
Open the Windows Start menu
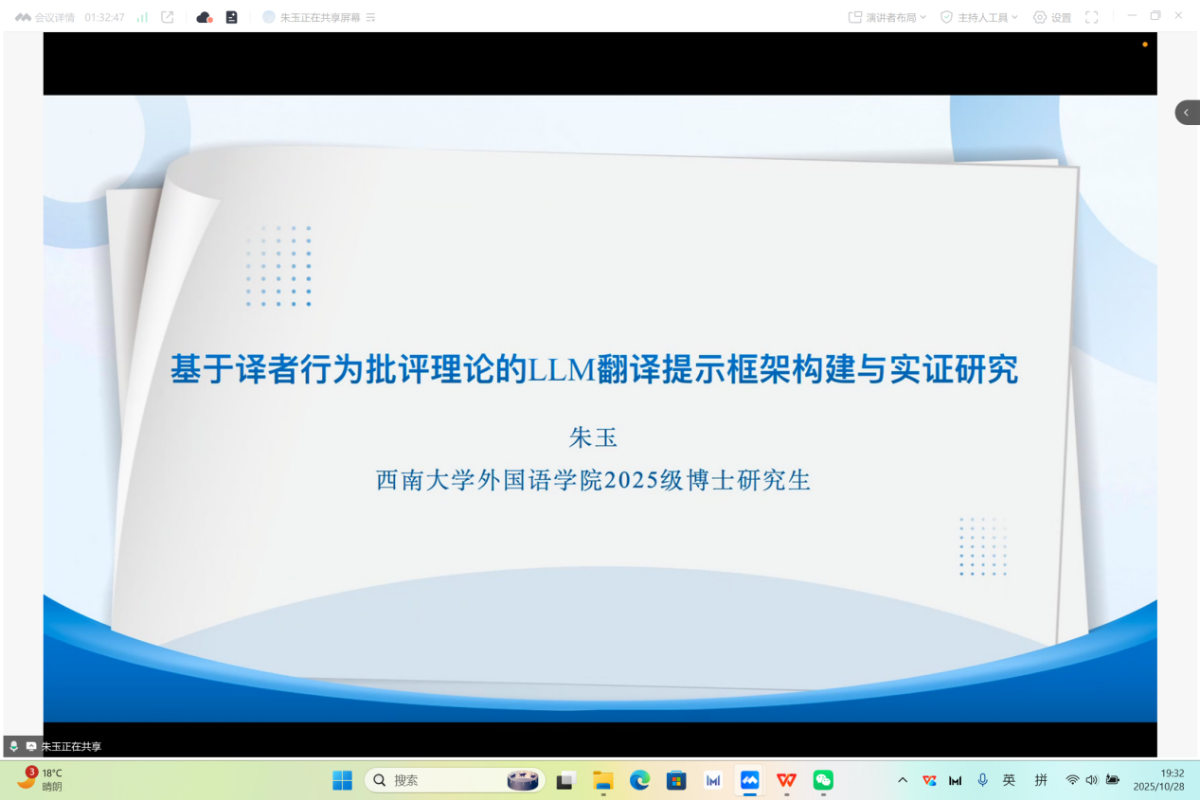pos(342,780)
